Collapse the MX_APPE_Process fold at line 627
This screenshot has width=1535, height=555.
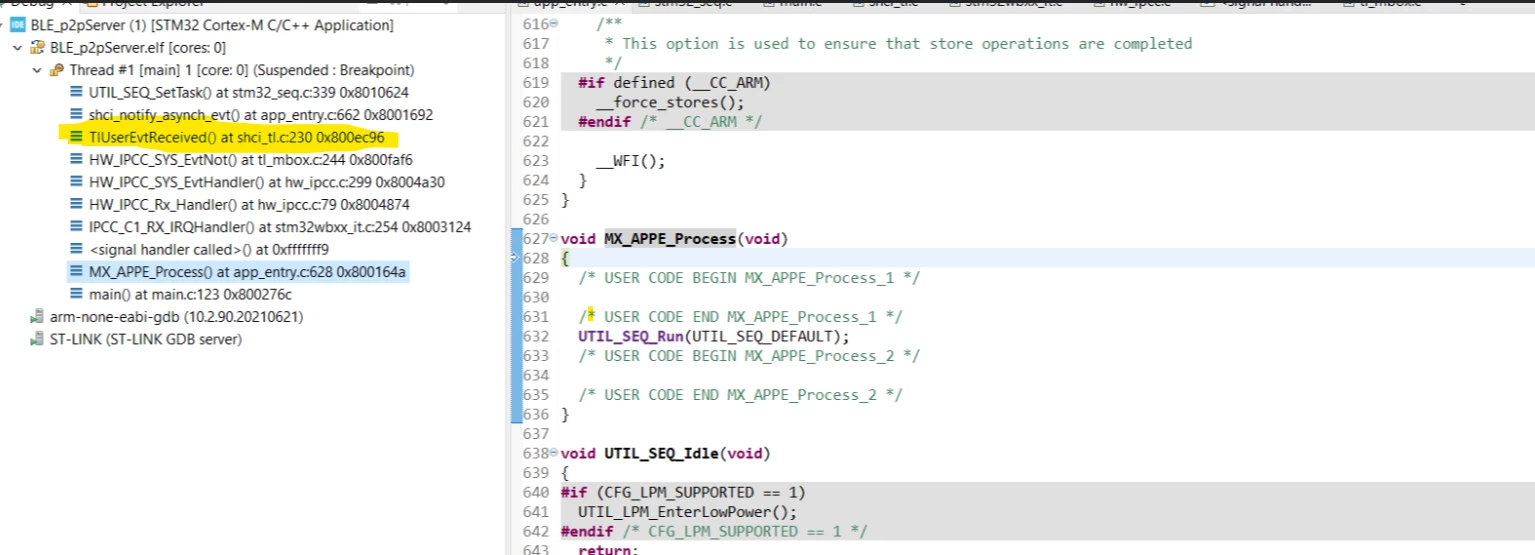[x=555, y=239]
